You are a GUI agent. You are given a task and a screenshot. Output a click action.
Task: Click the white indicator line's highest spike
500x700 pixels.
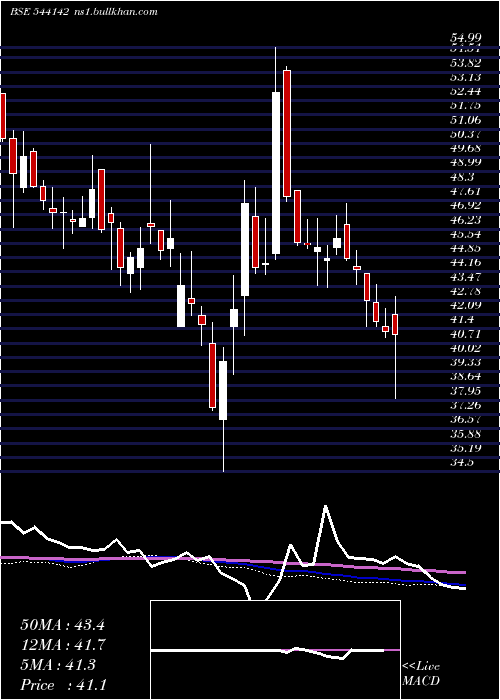[325, 506]
